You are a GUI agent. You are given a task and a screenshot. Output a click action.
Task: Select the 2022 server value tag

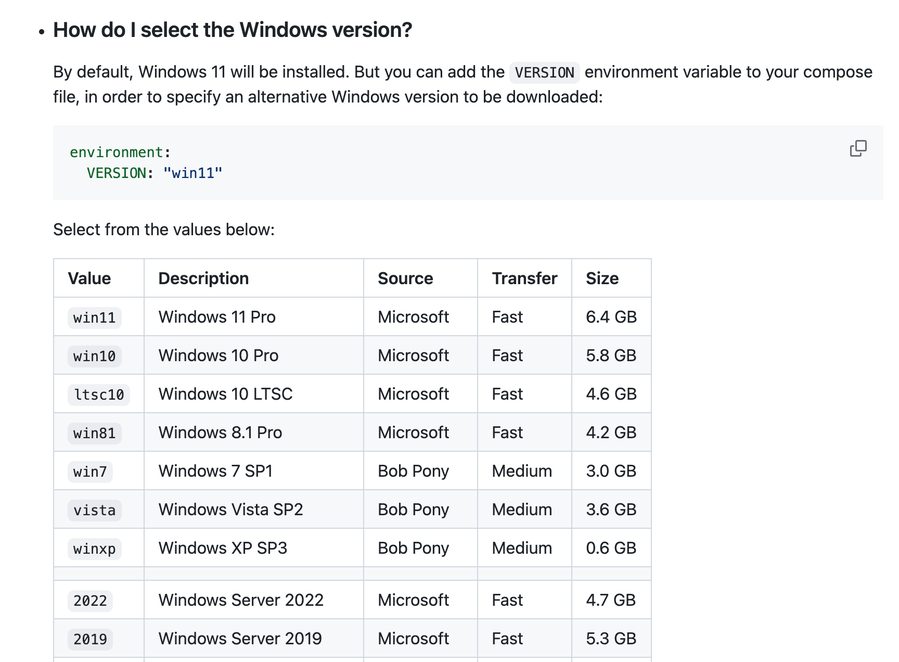[x=90, y=600]
